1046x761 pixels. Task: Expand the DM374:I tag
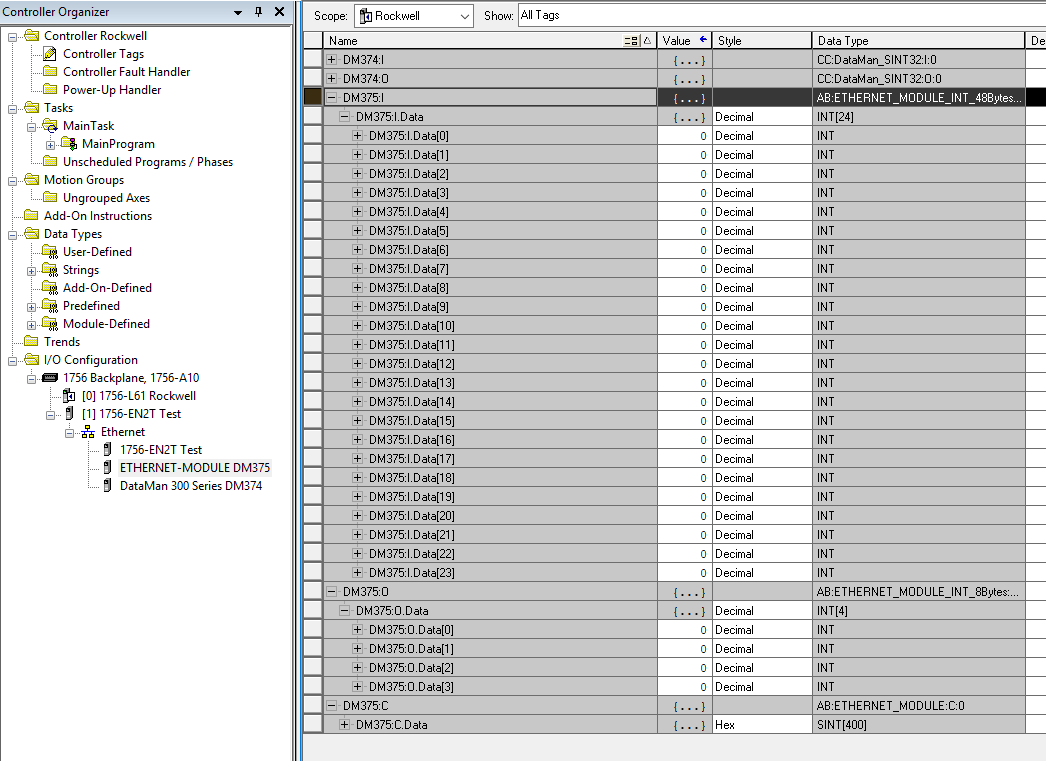coord(332,60)
